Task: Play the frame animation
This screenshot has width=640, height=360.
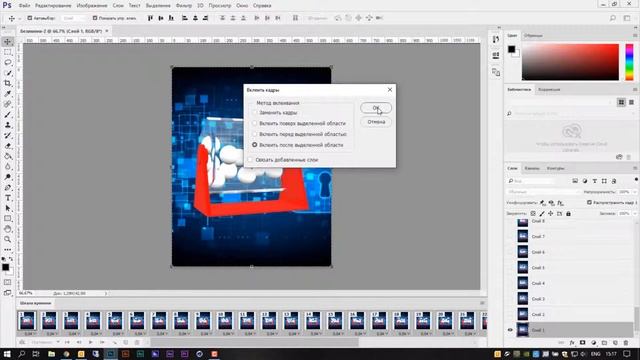Action: [x=91, y=342]
